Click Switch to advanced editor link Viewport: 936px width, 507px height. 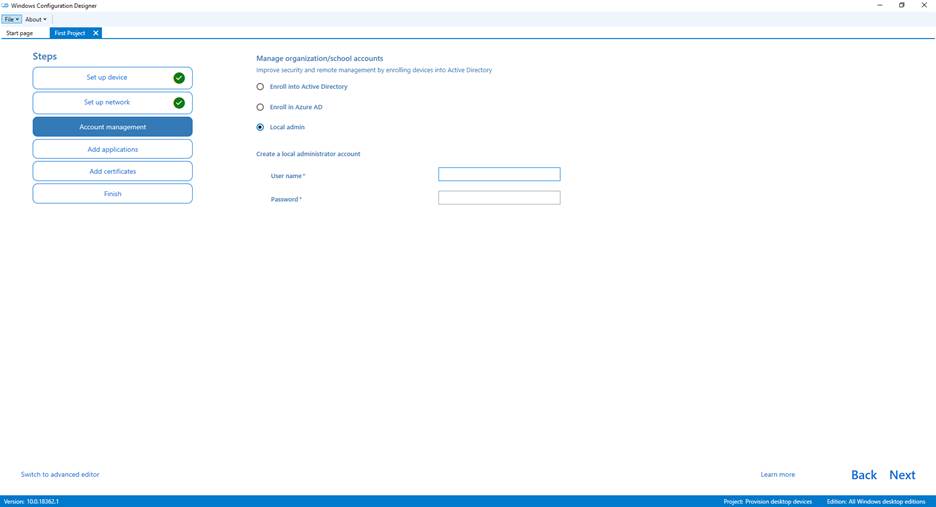click(x=60, y=475)
